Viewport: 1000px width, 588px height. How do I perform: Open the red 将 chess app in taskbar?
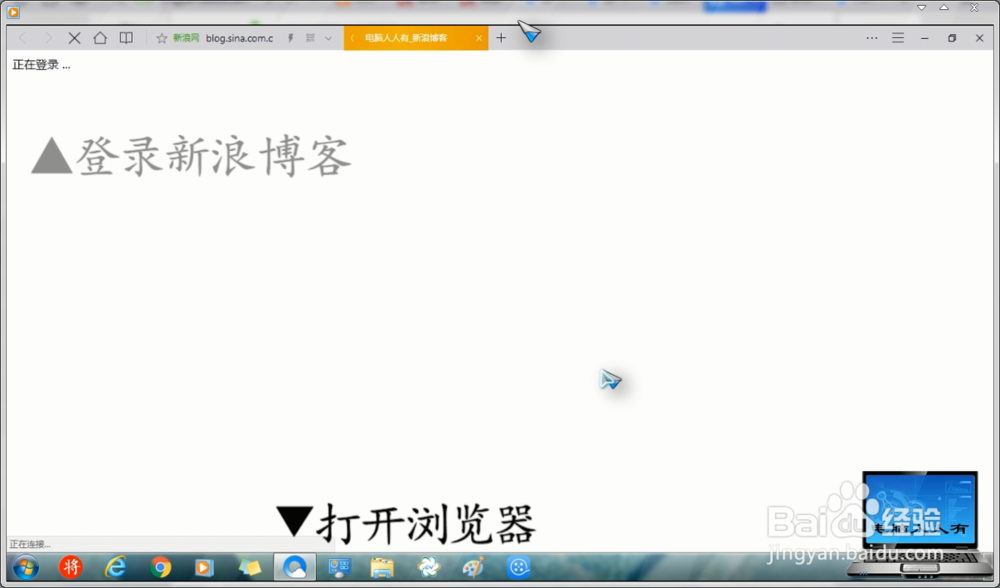(71, 567)
